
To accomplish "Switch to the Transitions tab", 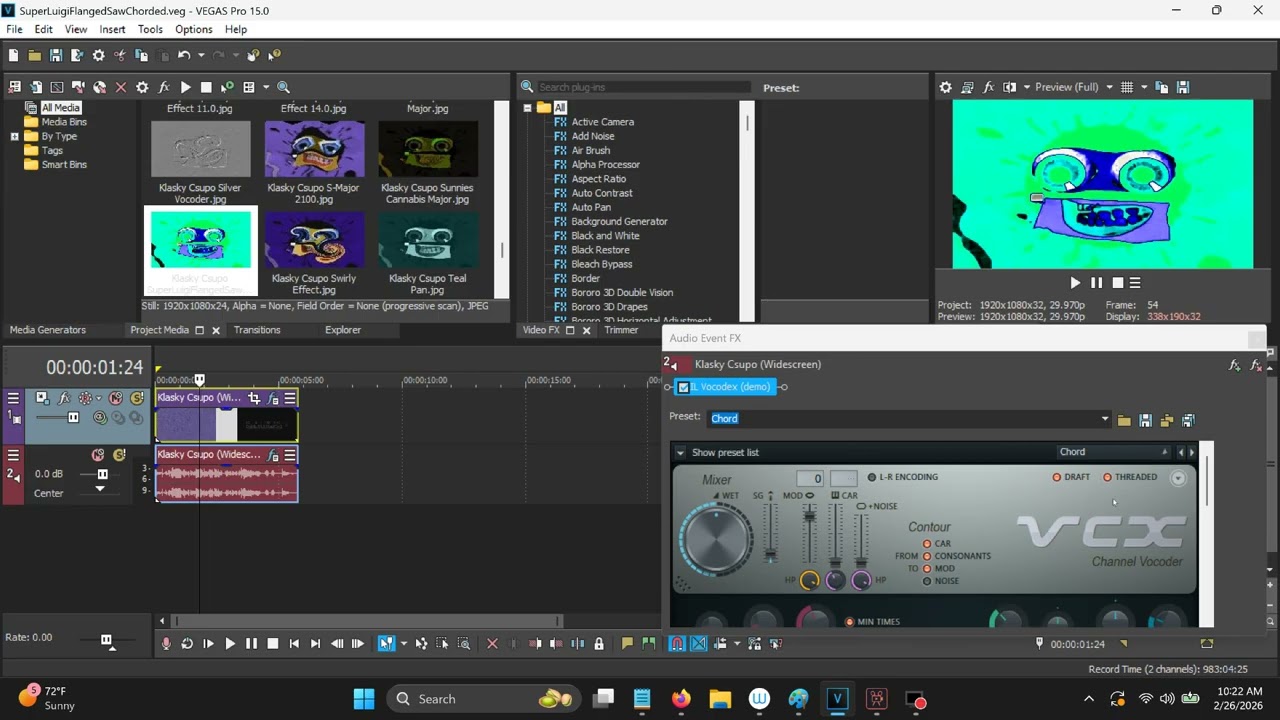I will [x=257, y=330].
